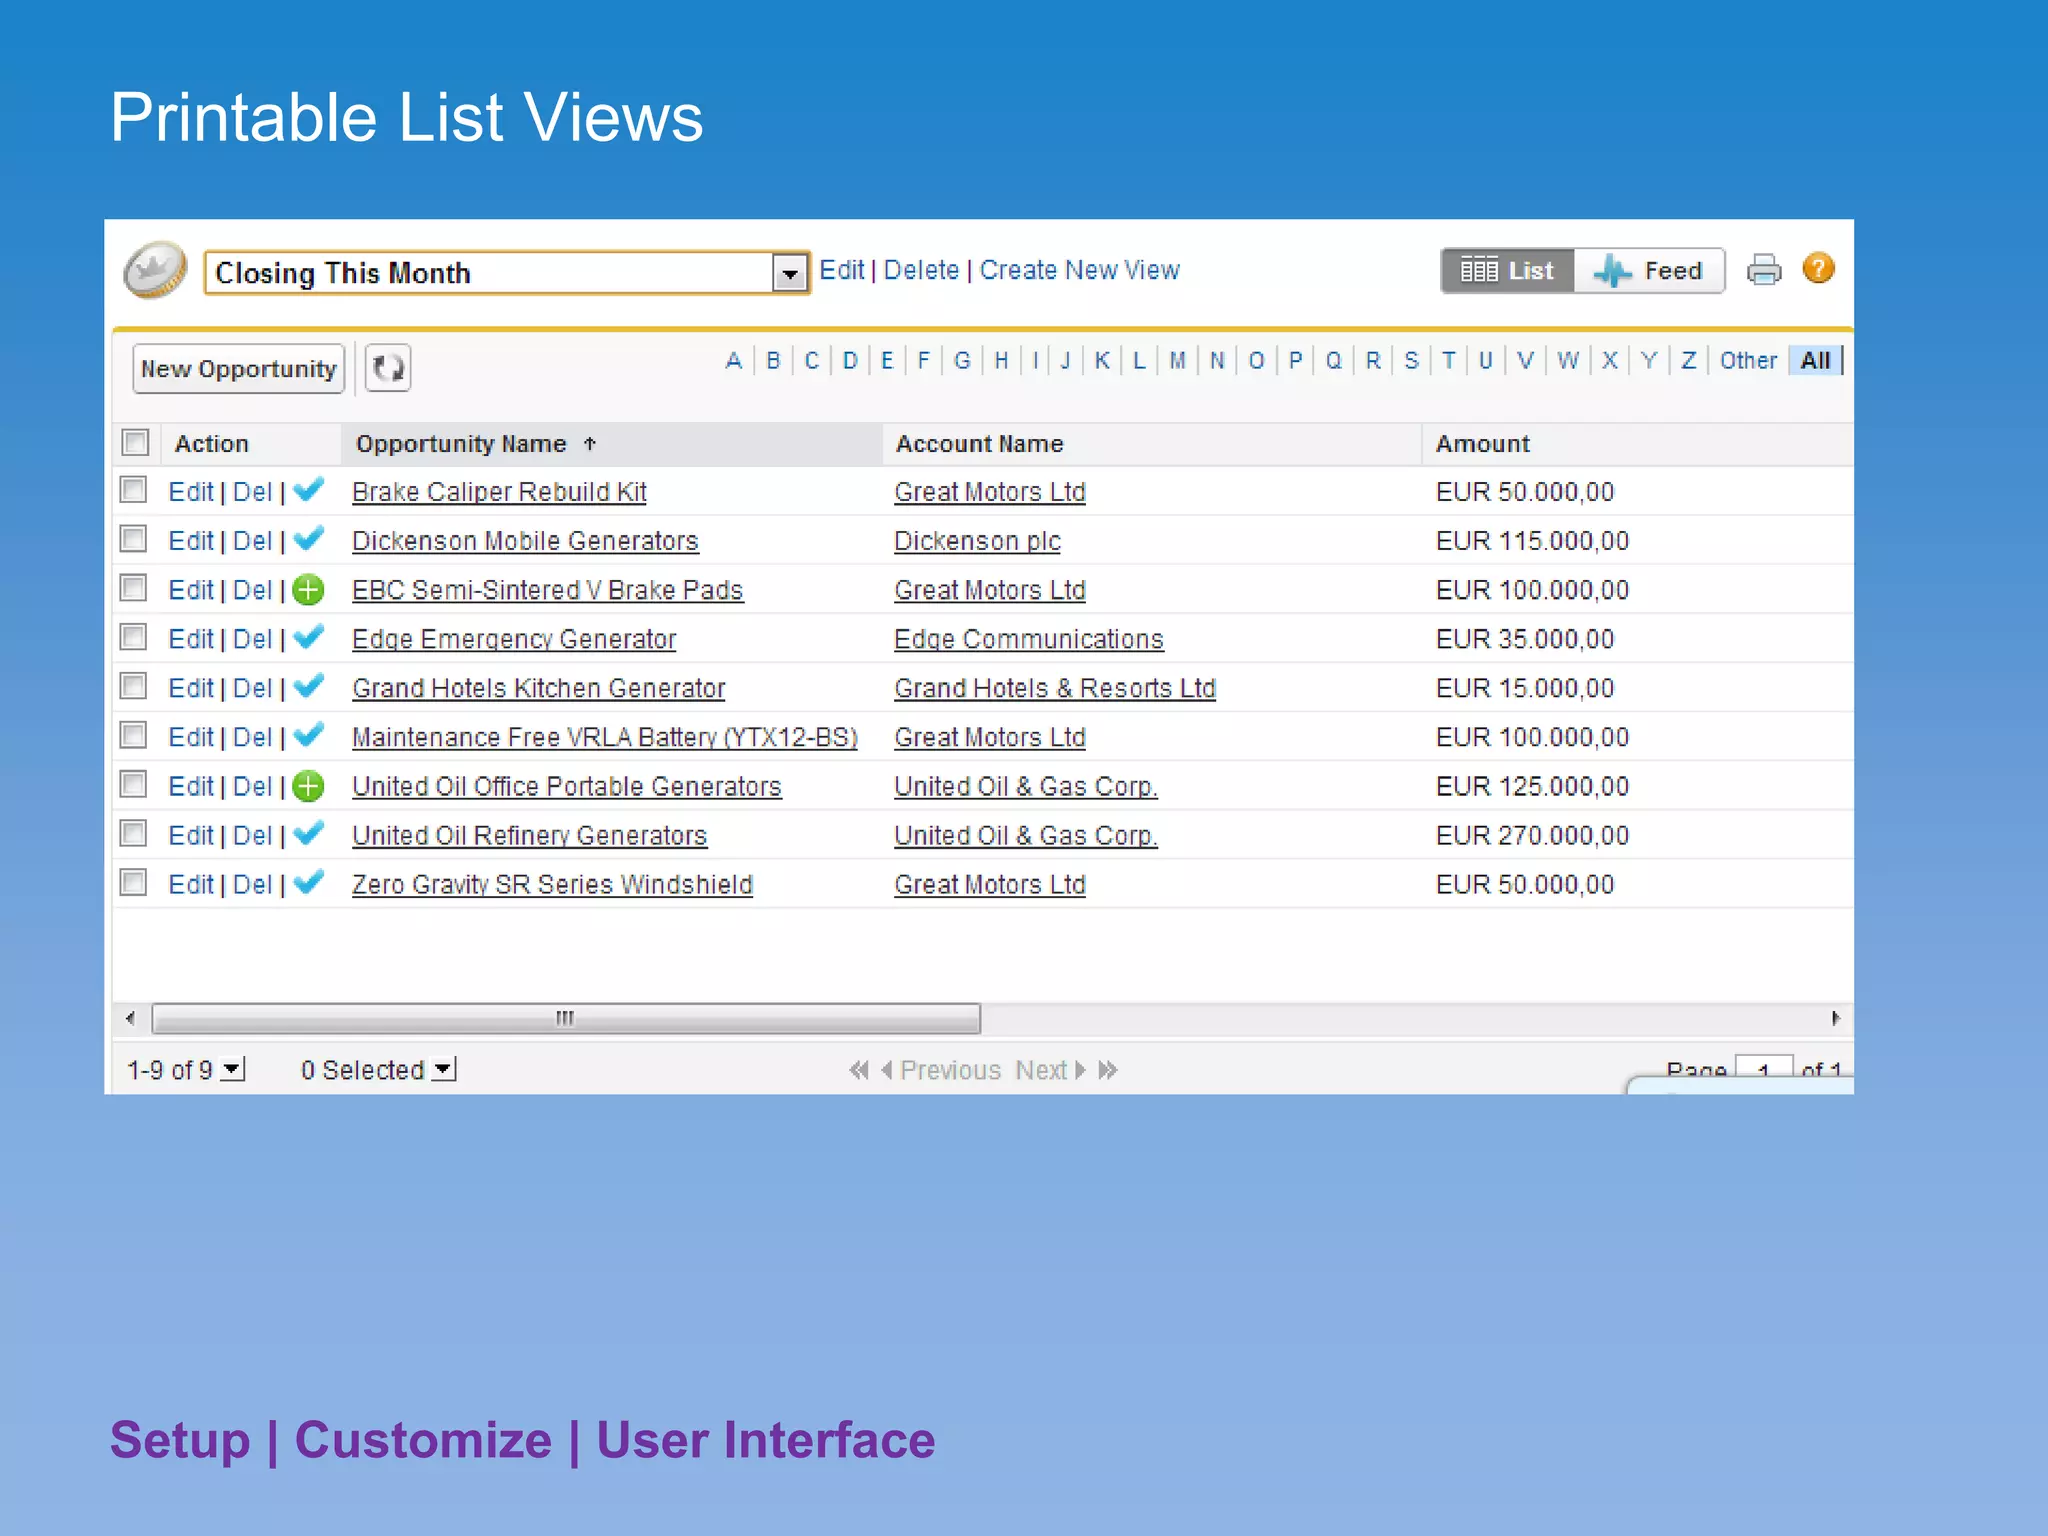
Task: Click green plus icon for United Oil Office Portable Generators
Action: pyautogui.click(x=309, y=786)
